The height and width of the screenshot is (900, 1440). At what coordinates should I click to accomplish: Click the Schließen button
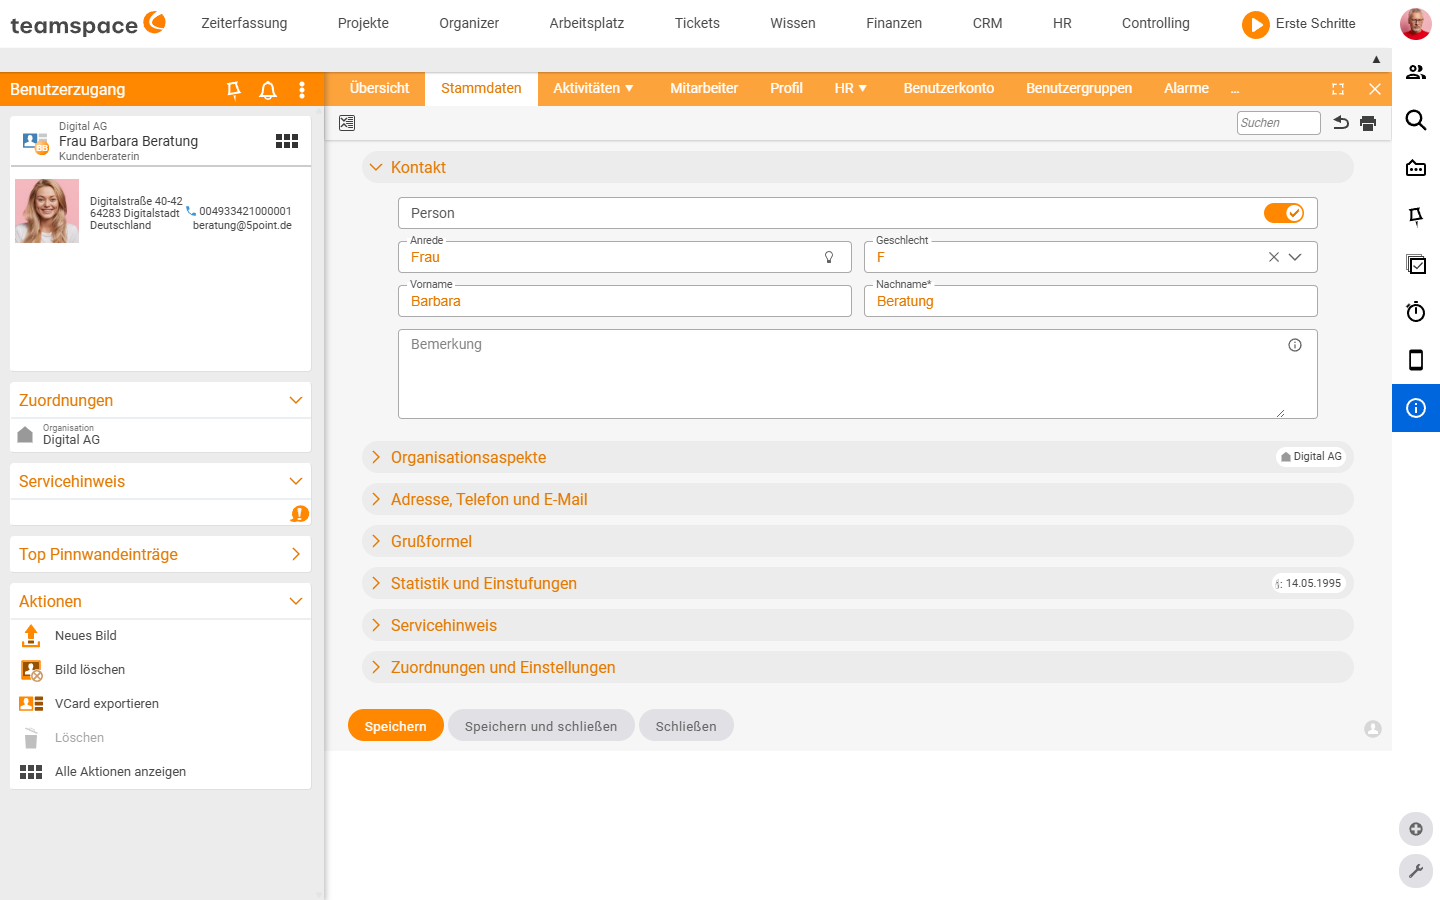[686, 726]
